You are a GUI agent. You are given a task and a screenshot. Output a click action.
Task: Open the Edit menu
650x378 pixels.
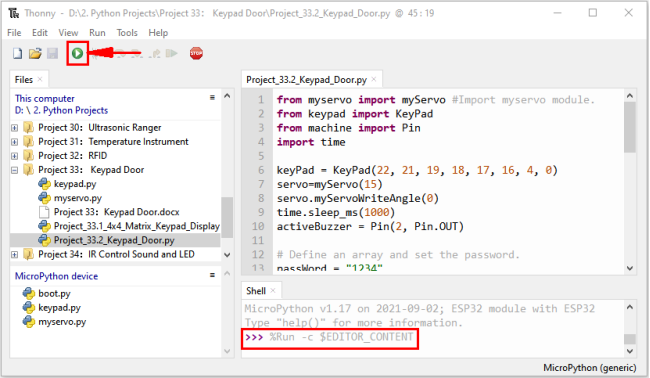[40, 33]
